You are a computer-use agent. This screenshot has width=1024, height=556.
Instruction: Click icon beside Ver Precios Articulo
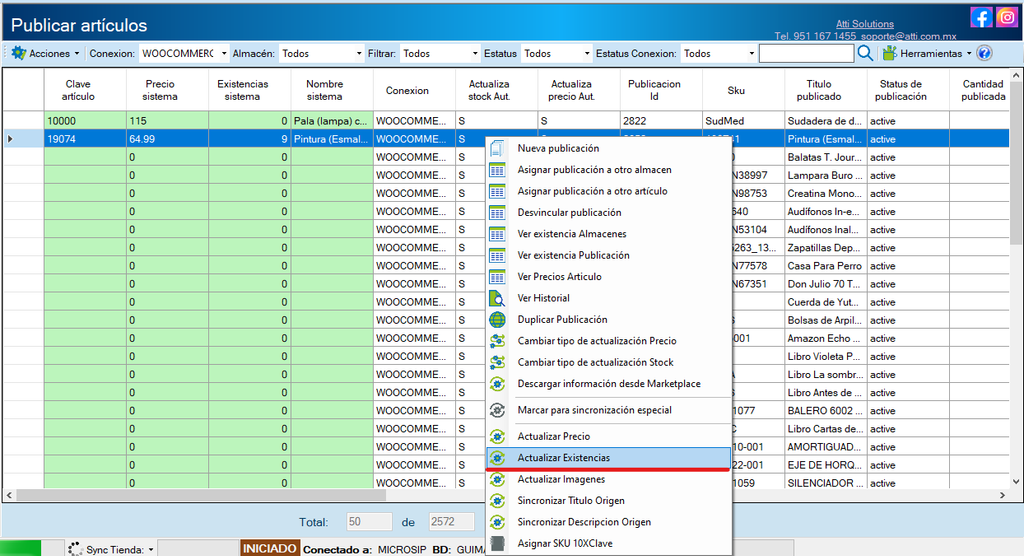(x=497, y=277)
